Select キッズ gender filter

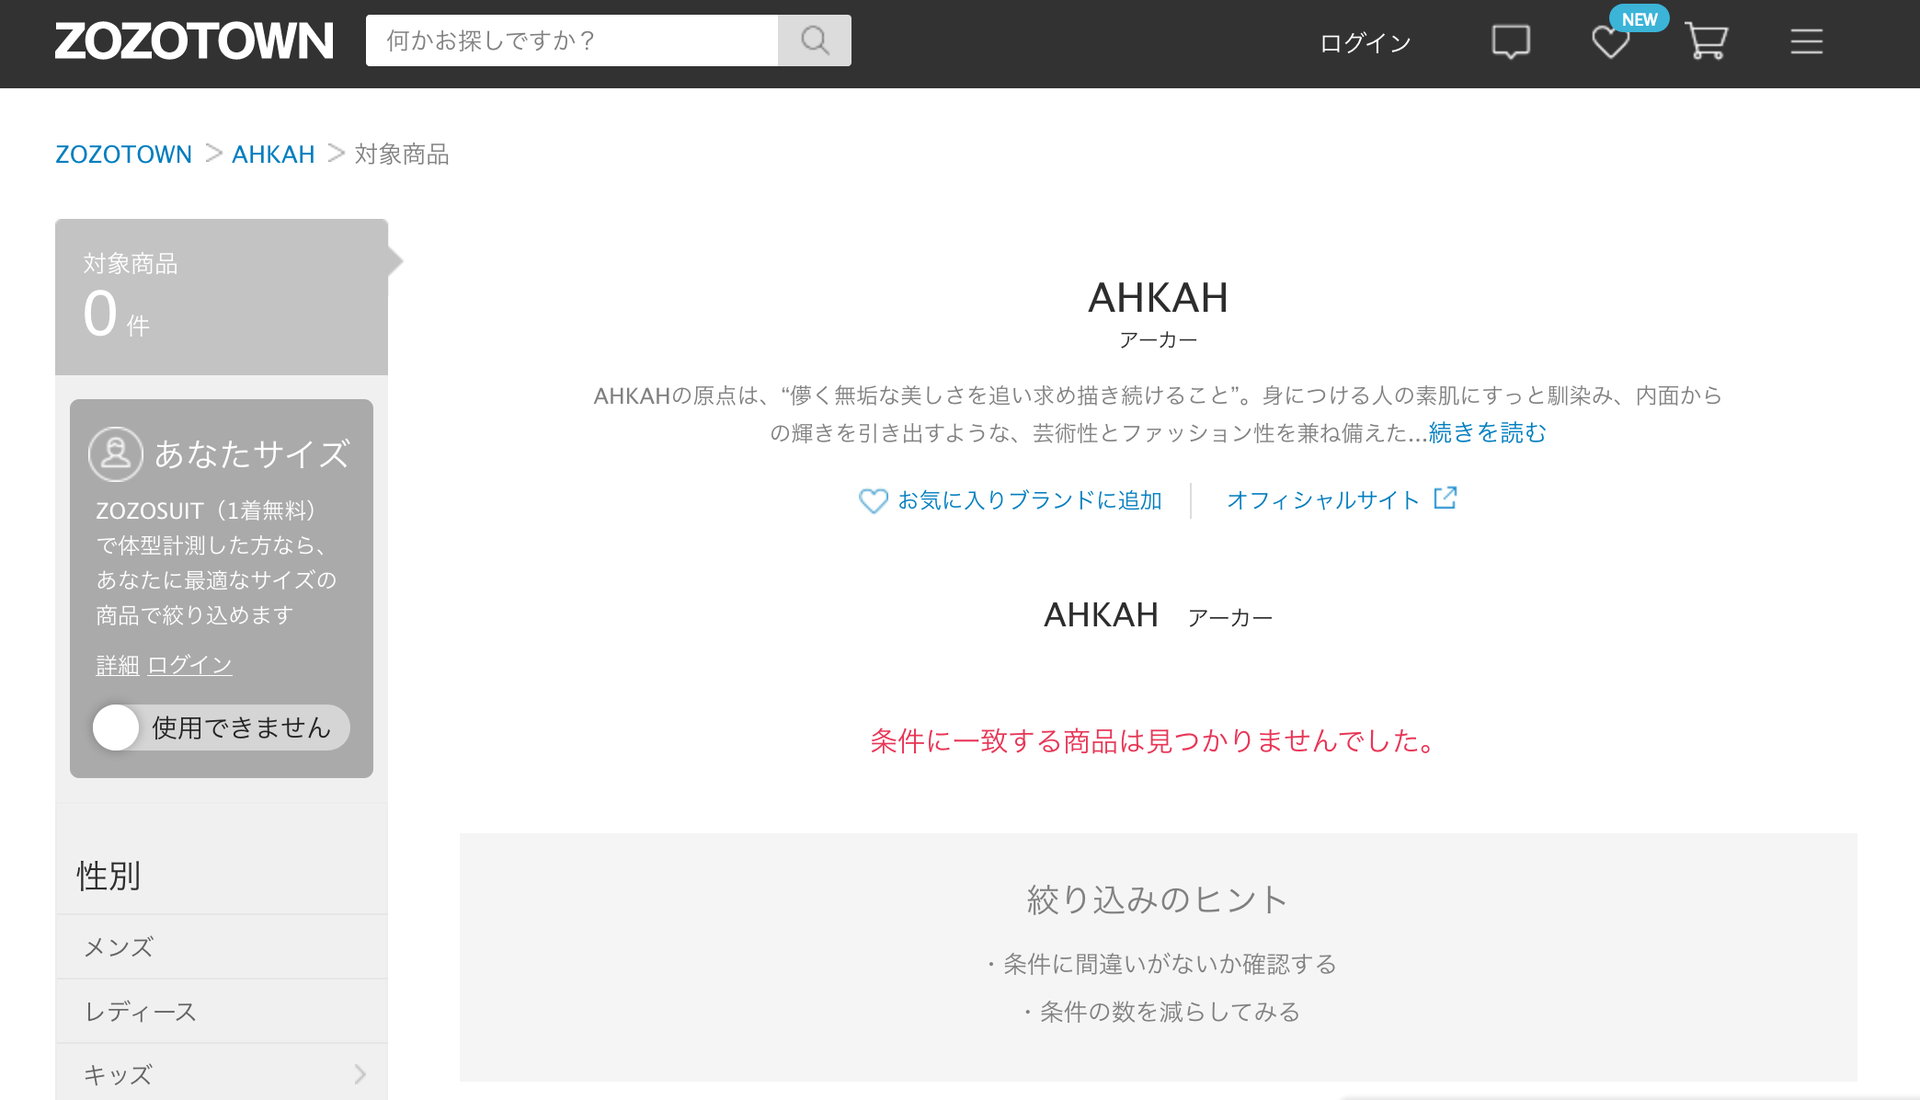(221, 1074)
